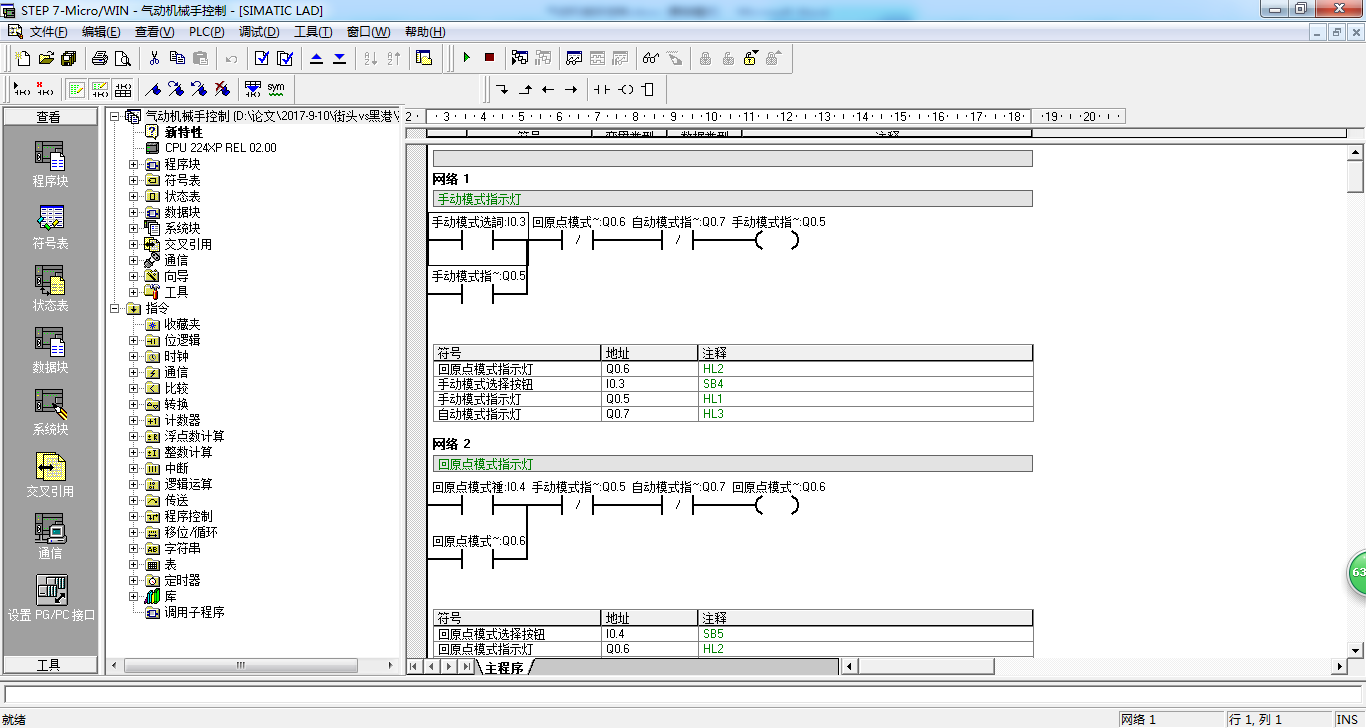The image size is (1366, 728).
Task: Open the 调试(D) menu
Action: (x=259, y=32)
